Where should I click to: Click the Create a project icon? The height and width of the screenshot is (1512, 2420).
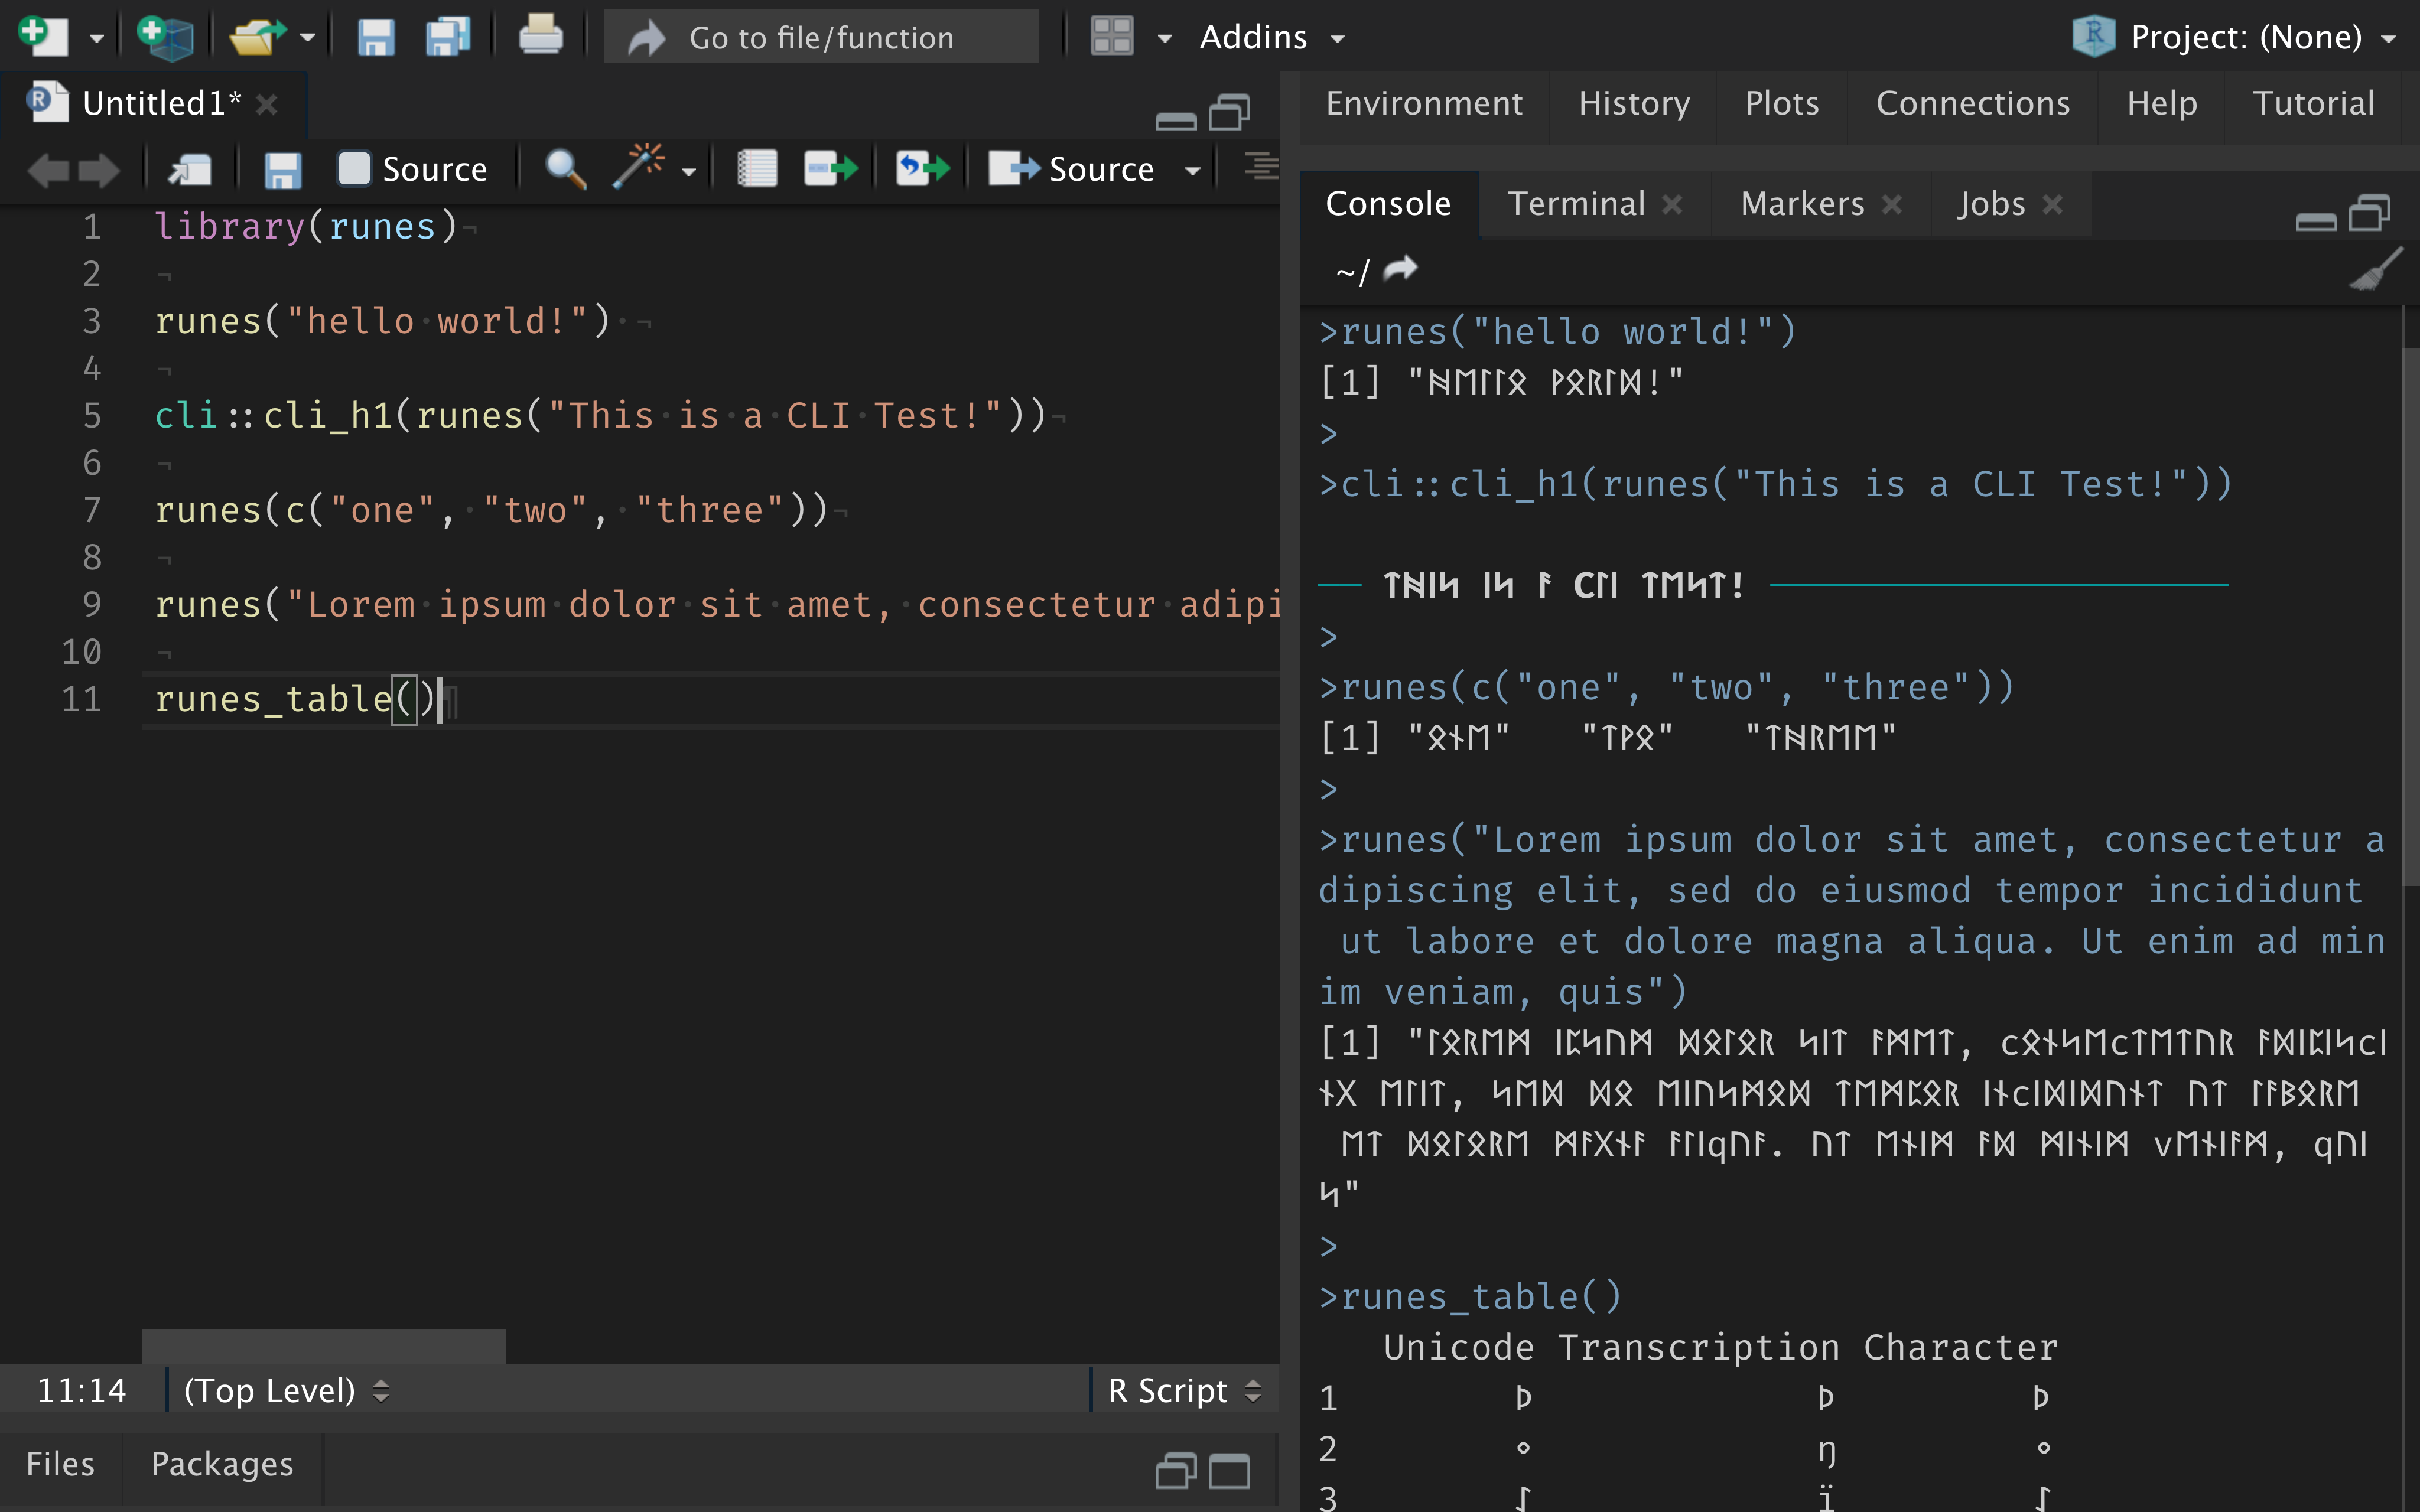click(x=165, y=37)
